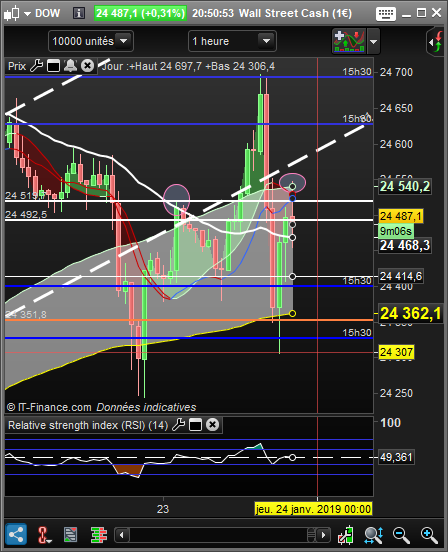This screenshot has width=448, height=552.
Task: Open the '1 heure' timeframe dropdown
Action: [x=232, y=41]
